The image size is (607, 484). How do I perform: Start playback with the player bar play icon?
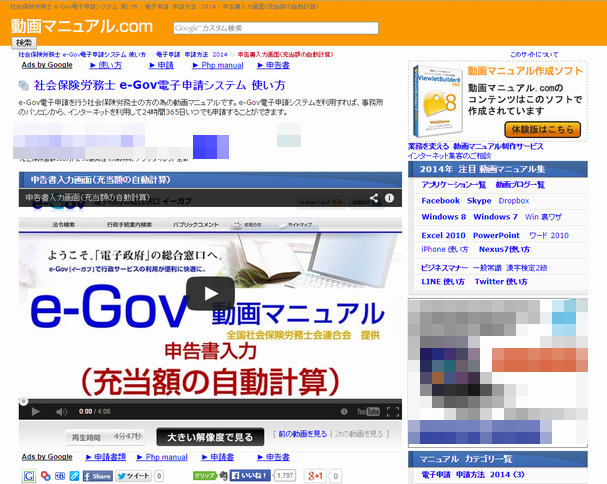pos(35,412)
